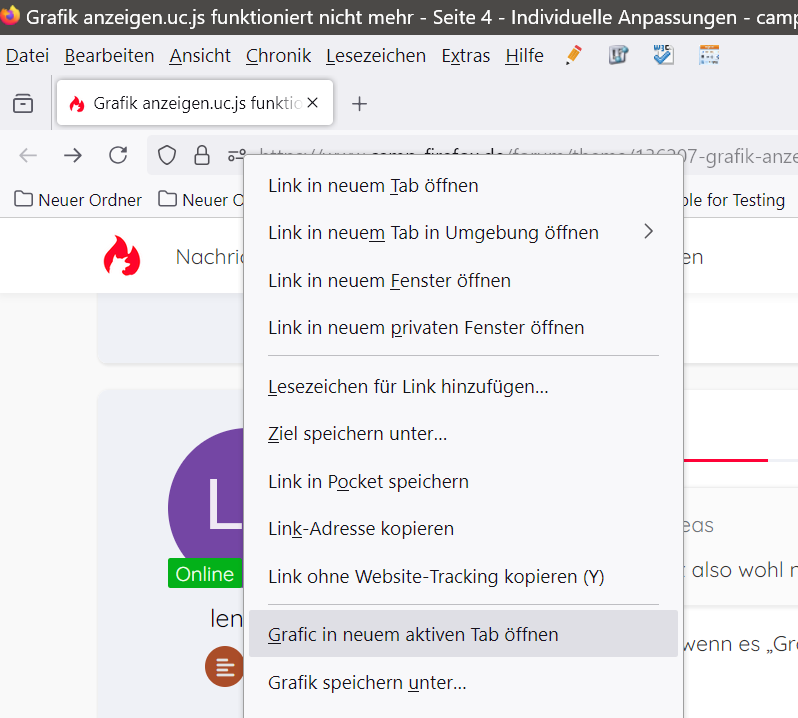Click the calendar icon in menu bar

709,55
